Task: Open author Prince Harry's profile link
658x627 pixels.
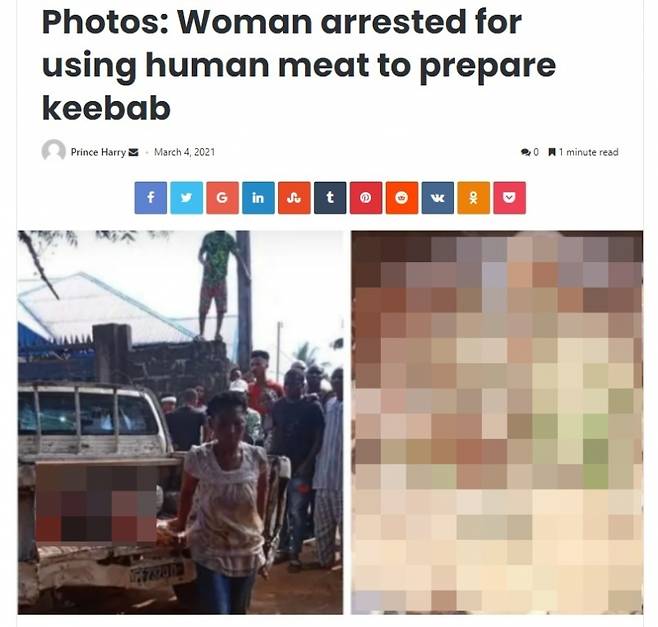Action: click(x=98, y=152)
